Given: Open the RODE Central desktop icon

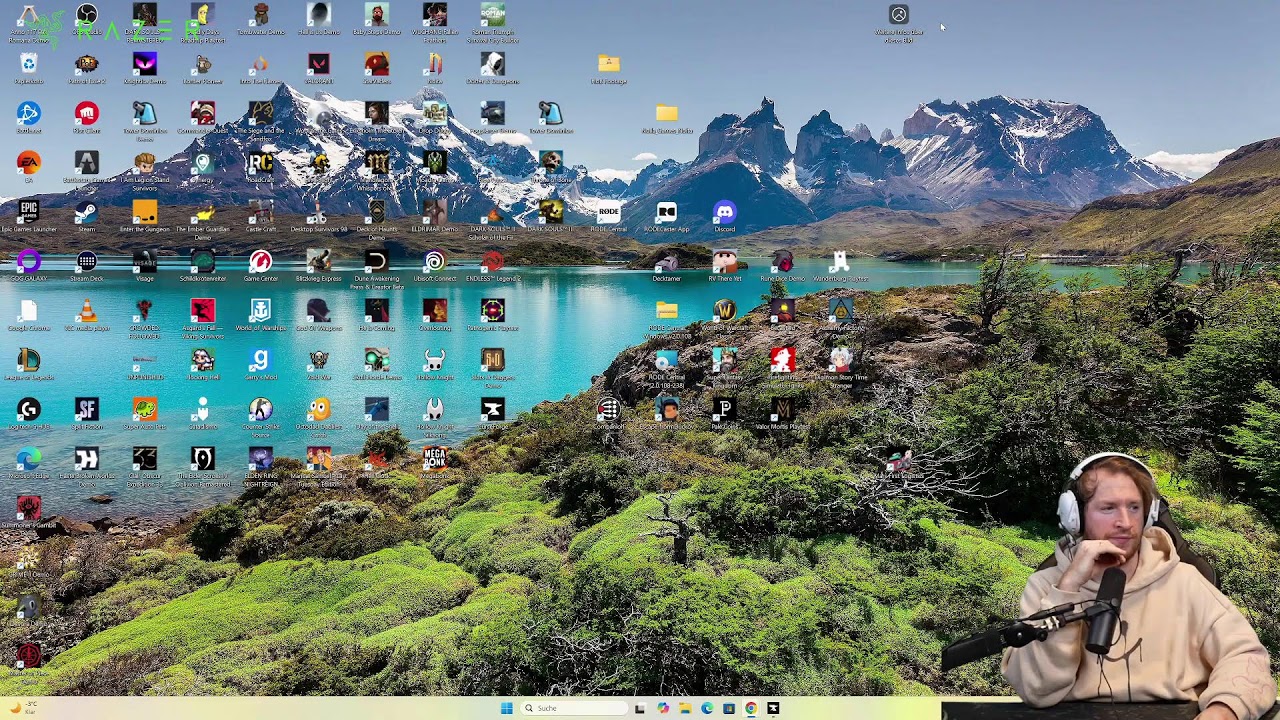Looking at the screenshot, I should pos(609,211).
